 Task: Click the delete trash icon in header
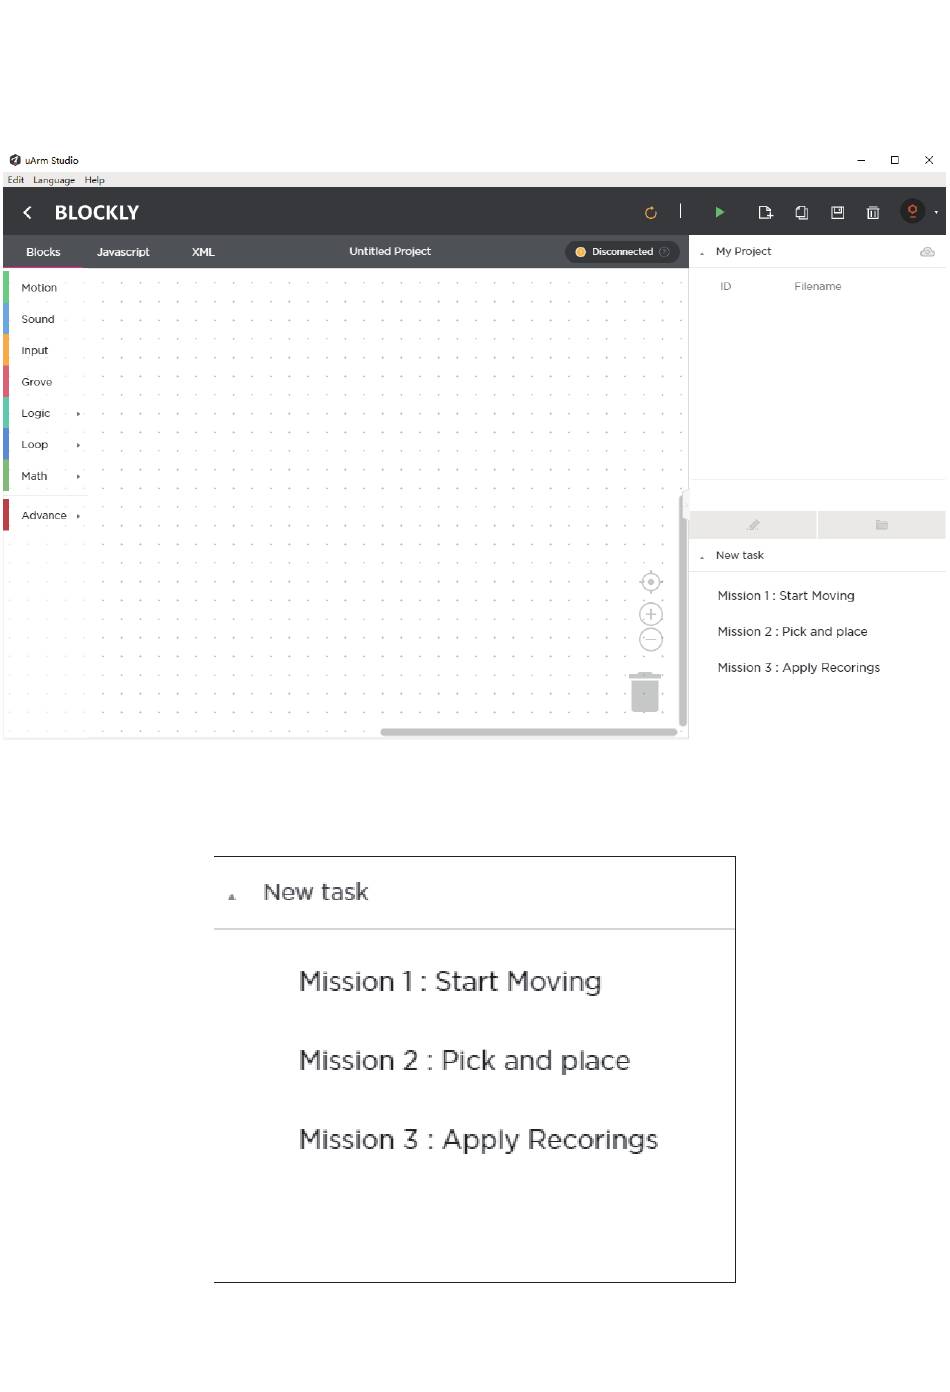(872, 212)
